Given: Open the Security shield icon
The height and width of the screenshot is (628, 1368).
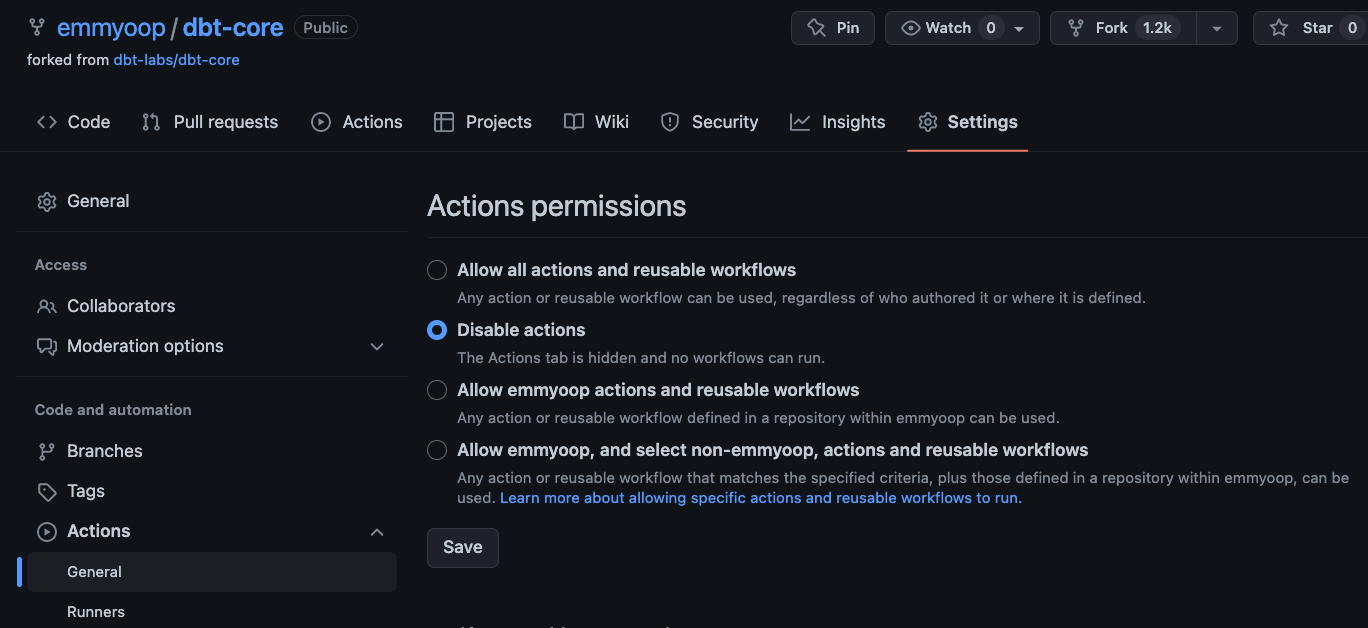Looking at the screenshot, I should pyautogui.click(x=668, y=121).
